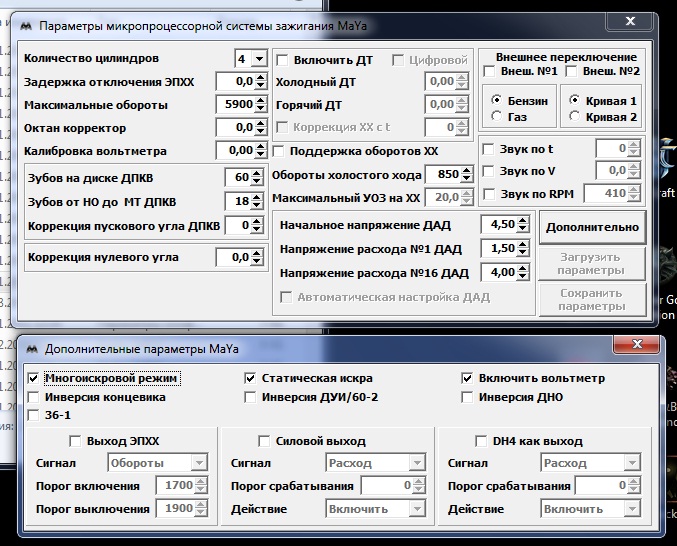Image resolution: width=677 pixels, height=546 pixels.
Task: Check the Внеш. №2 checkbox
Action: tap(572, 71)
